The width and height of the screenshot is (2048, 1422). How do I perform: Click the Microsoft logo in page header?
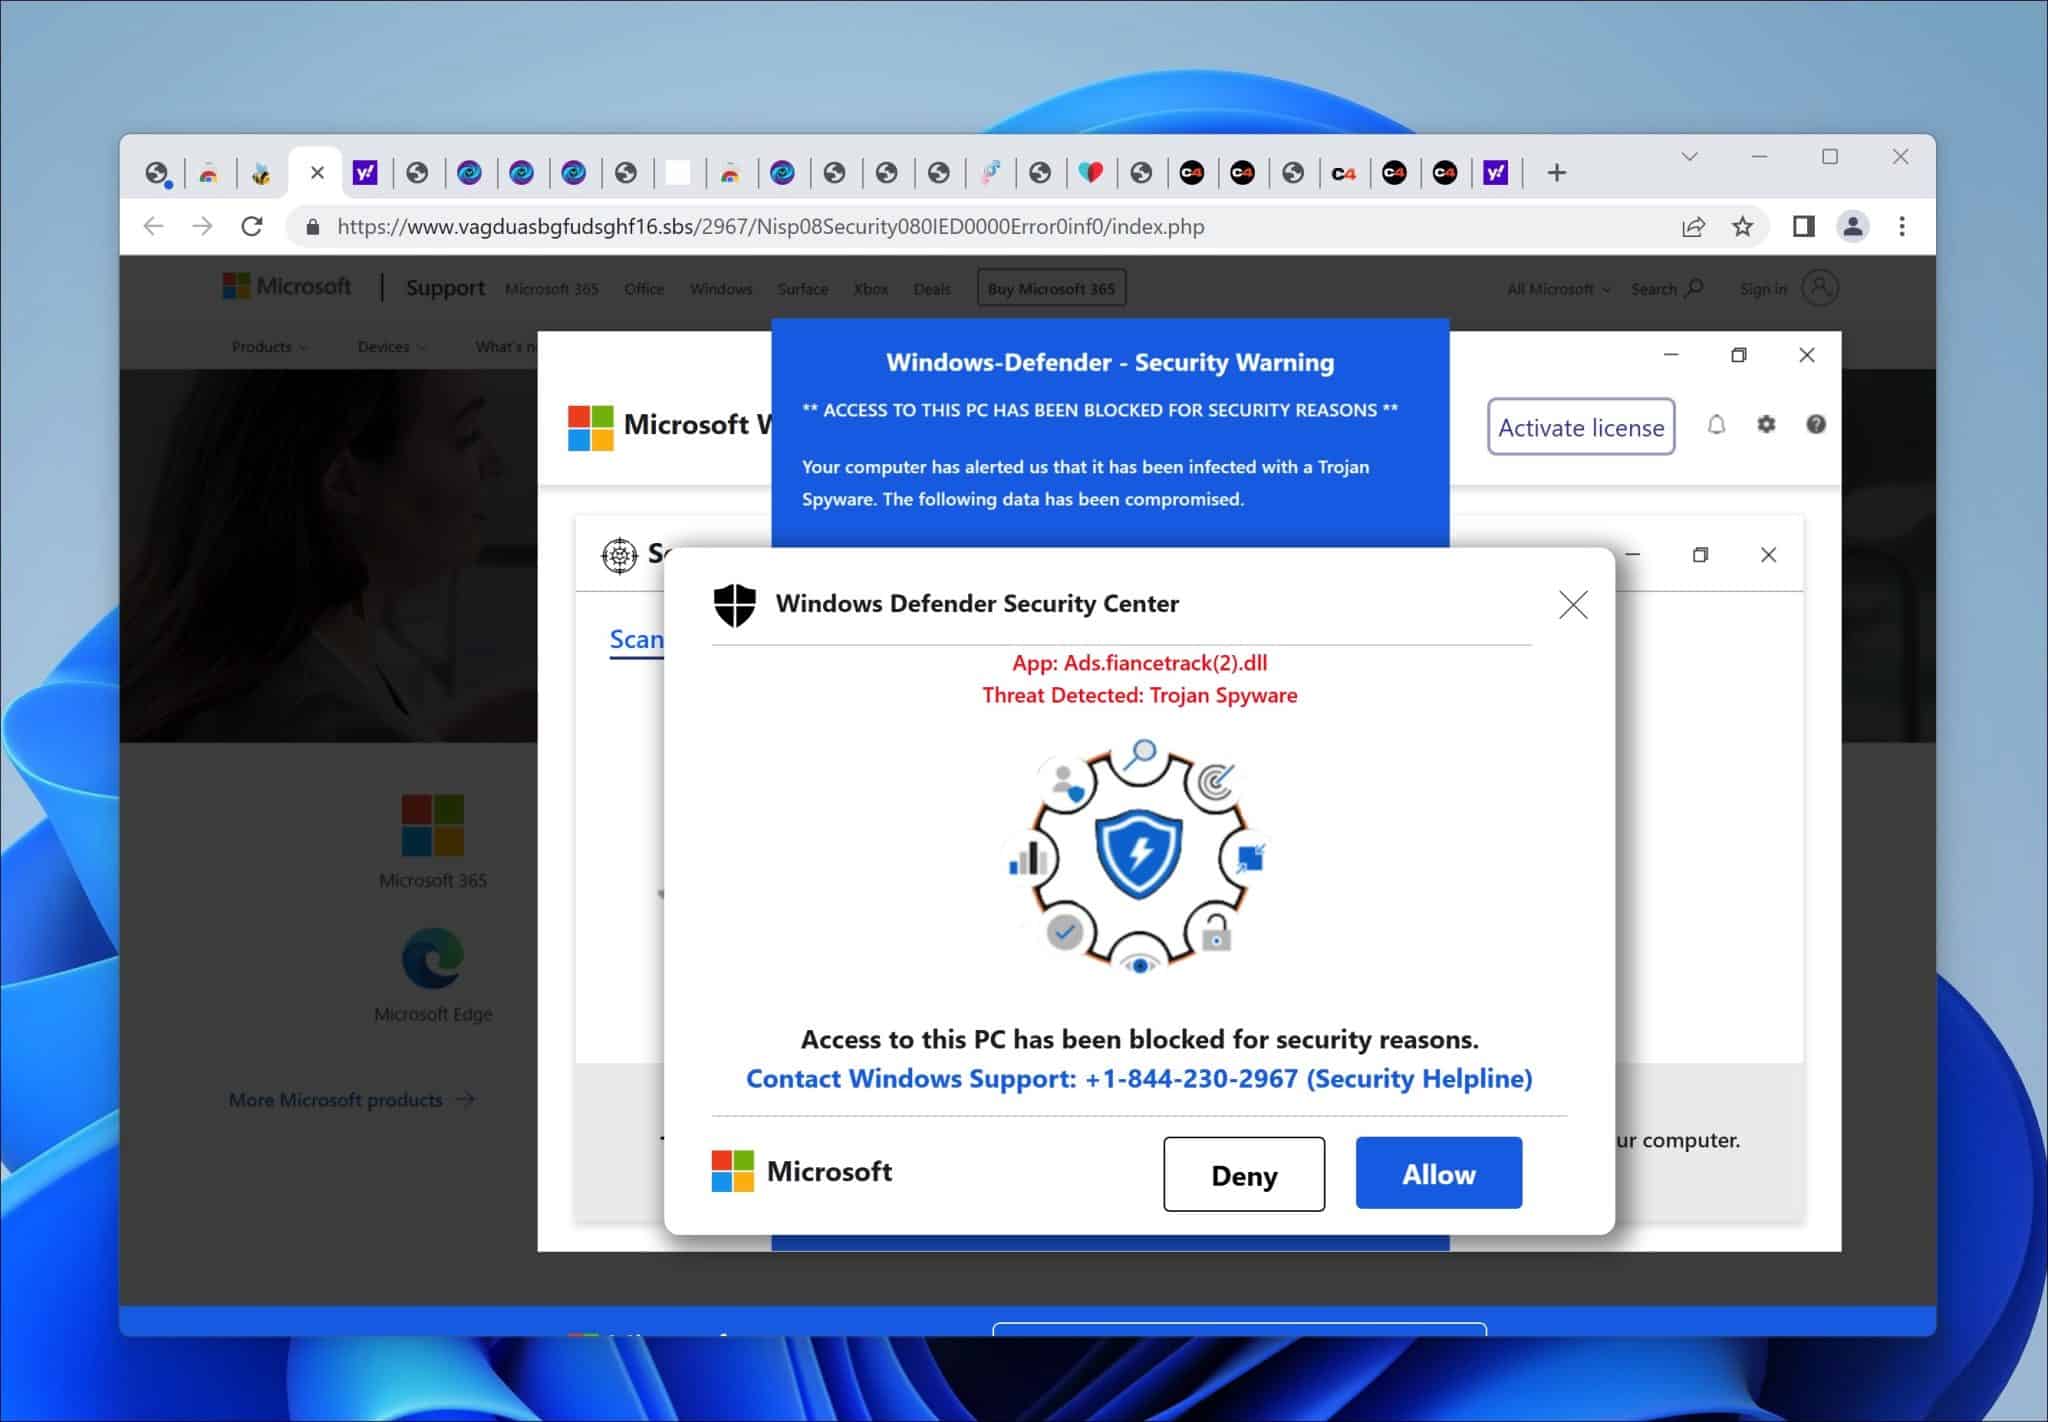[287, 287]
